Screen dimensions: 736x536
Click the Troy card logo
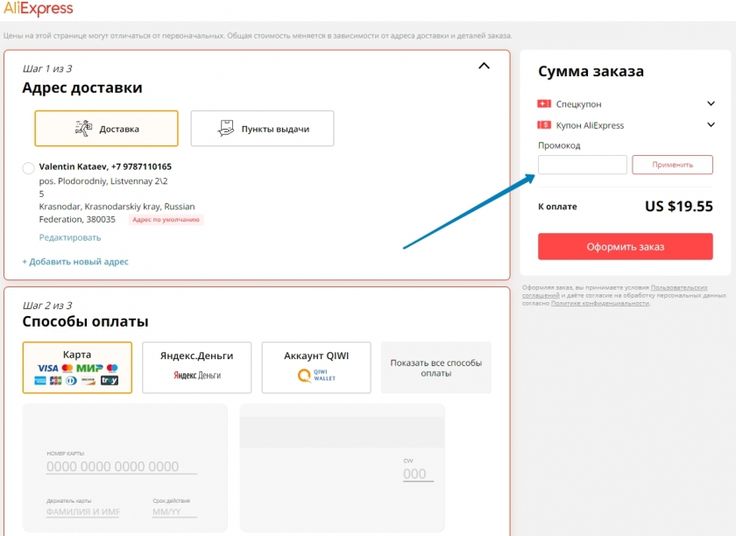point(109,380)
